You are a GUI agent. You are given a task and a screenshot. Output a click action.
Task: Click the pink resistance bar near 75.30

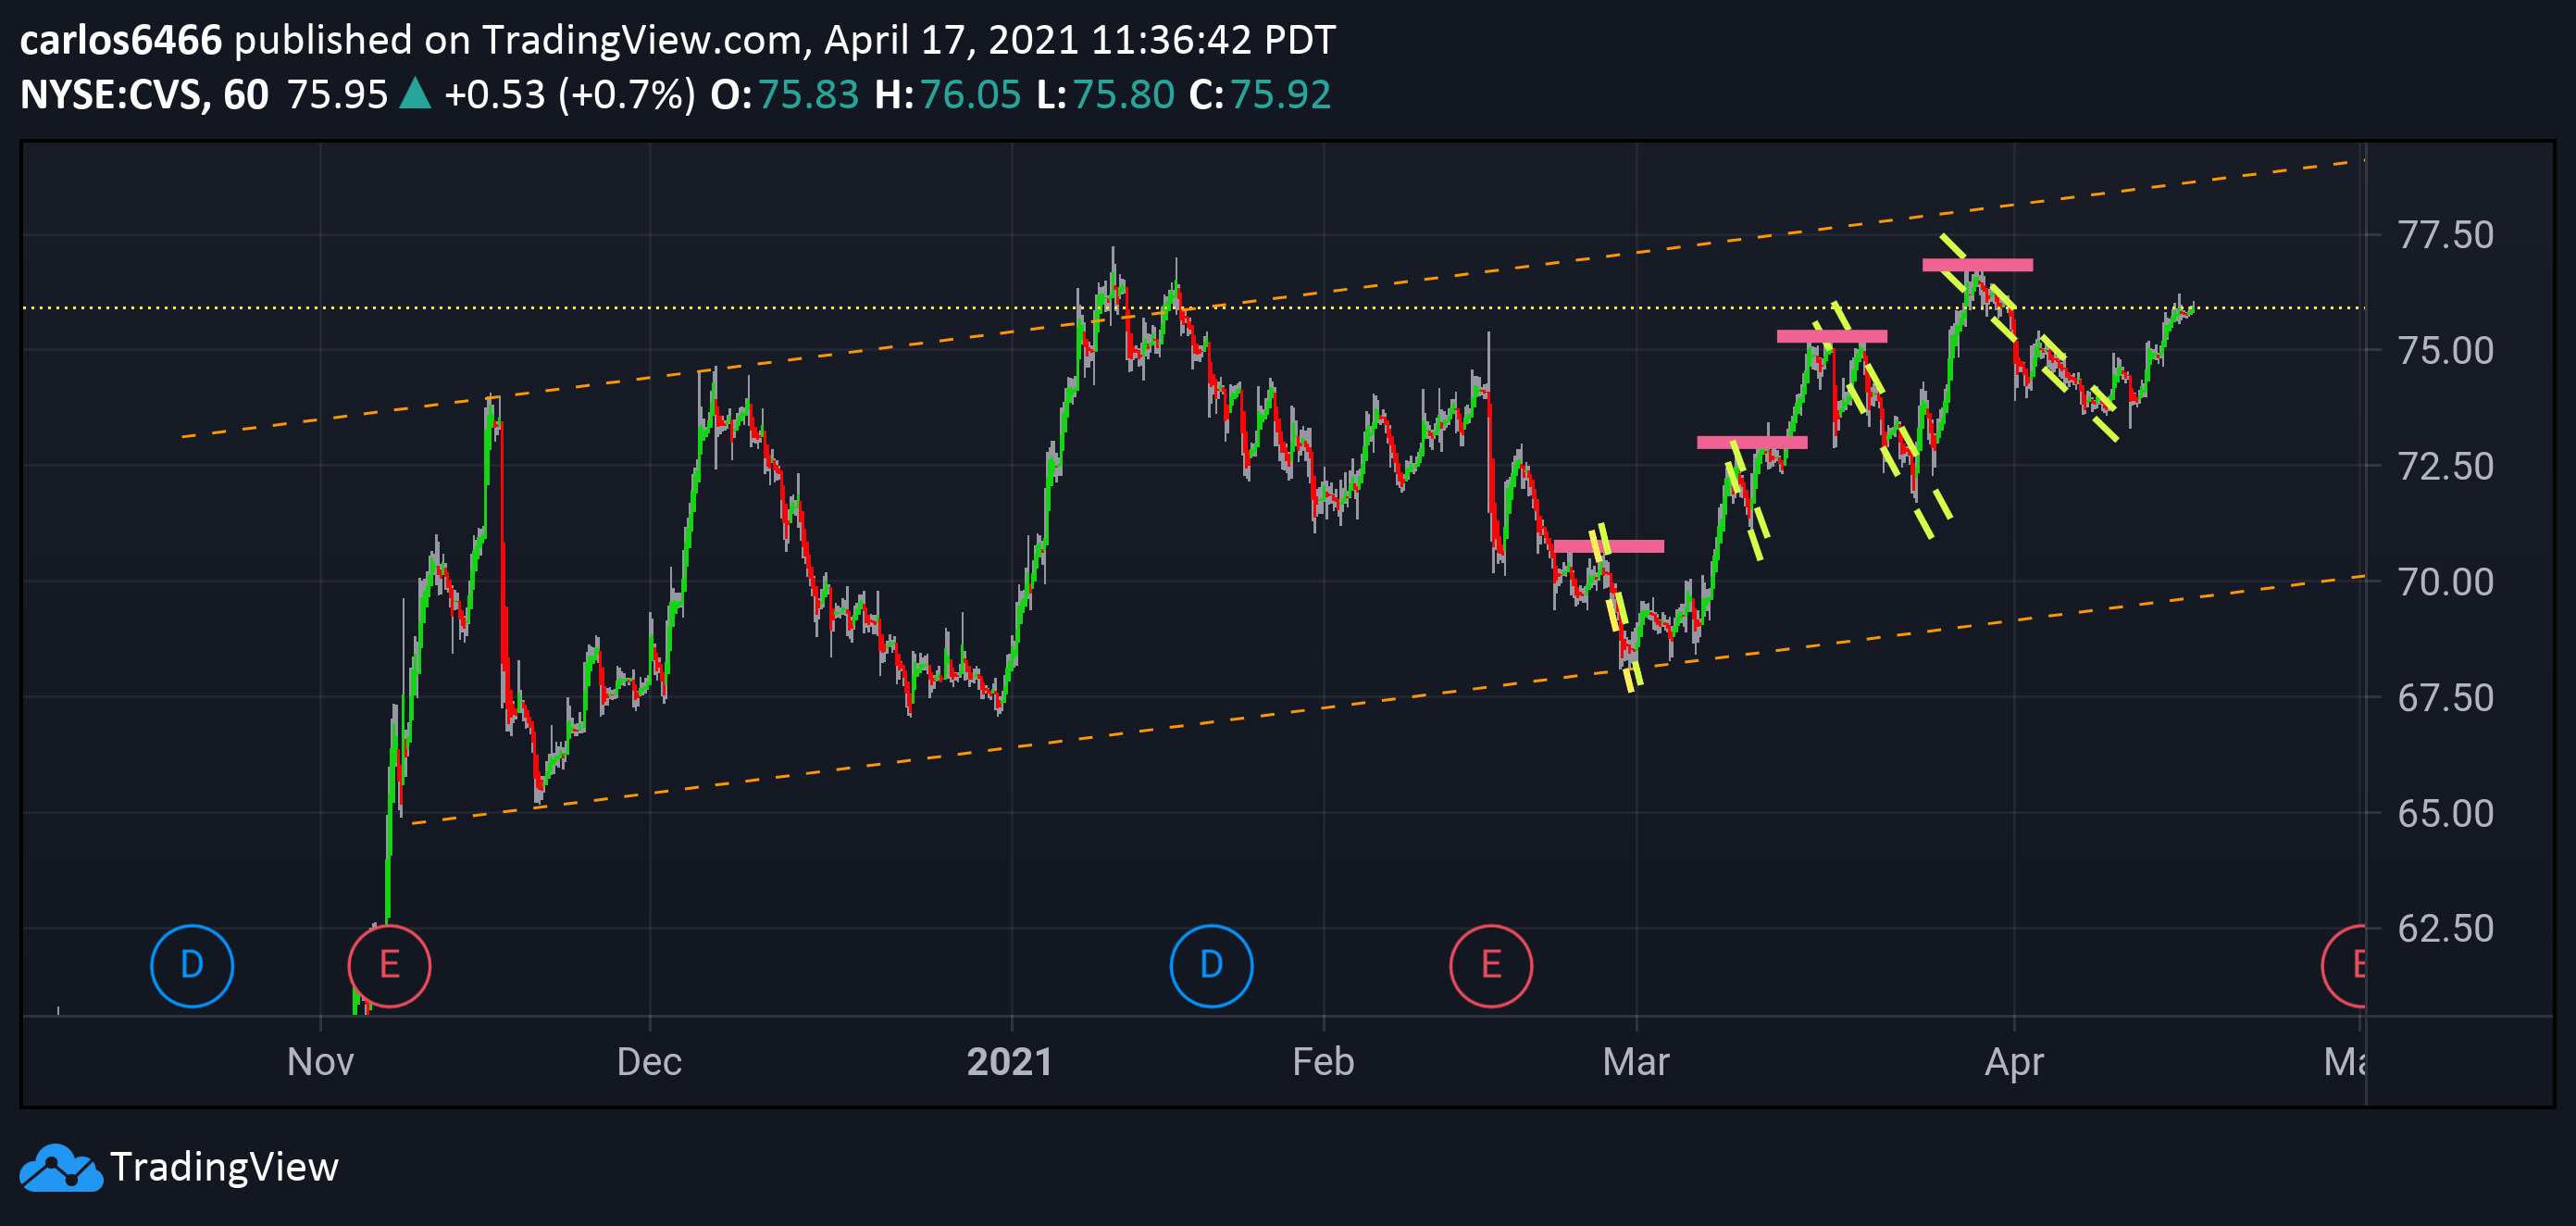tap(1832, 336)
